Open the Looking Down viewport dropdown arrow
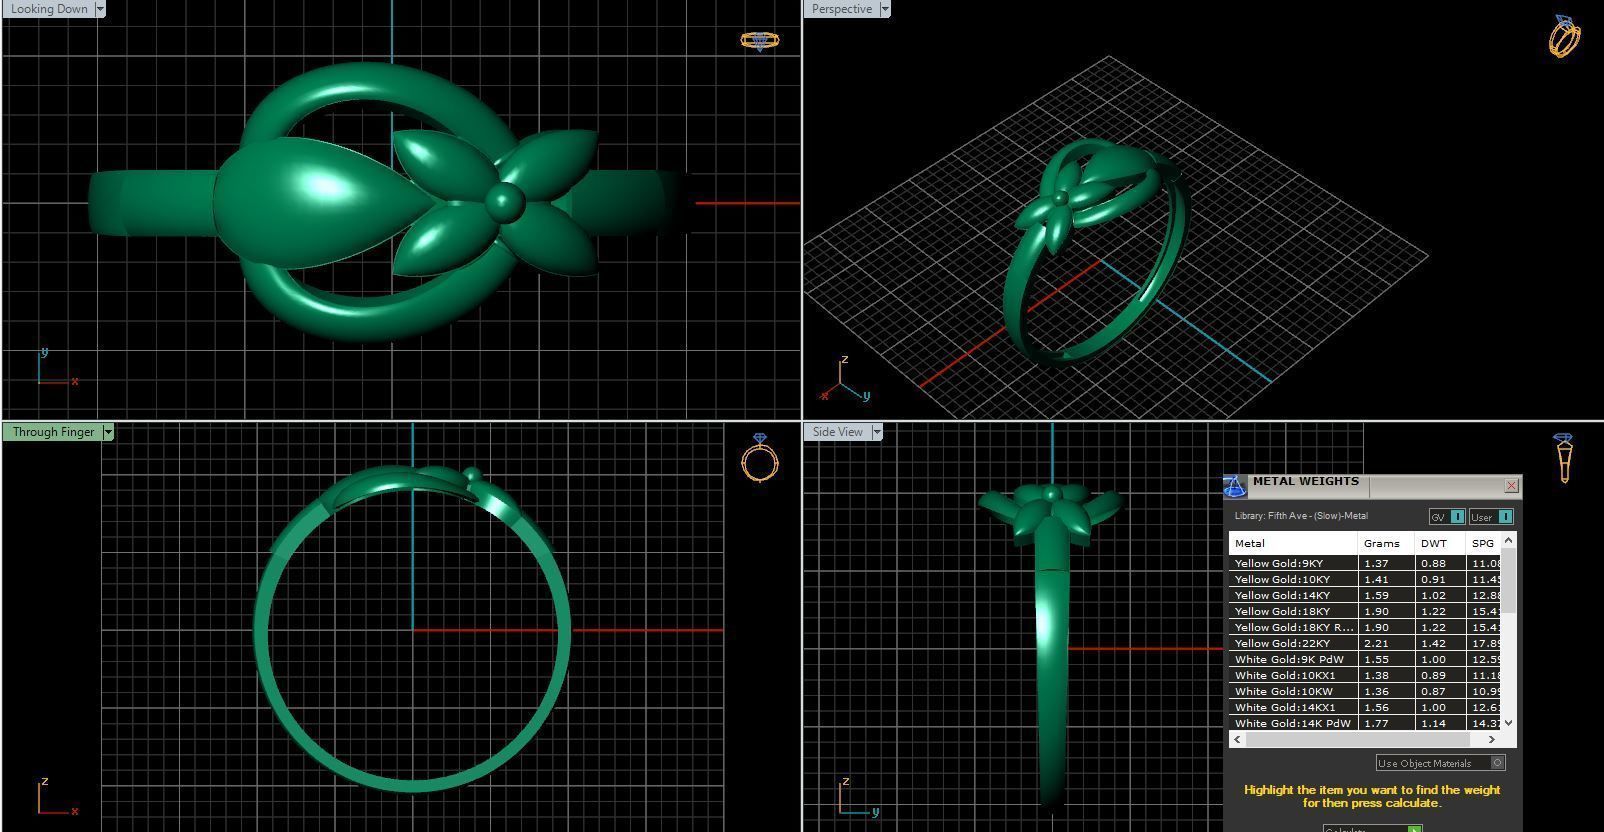This screenshot has height=832, width=1604. pos(100,9)
